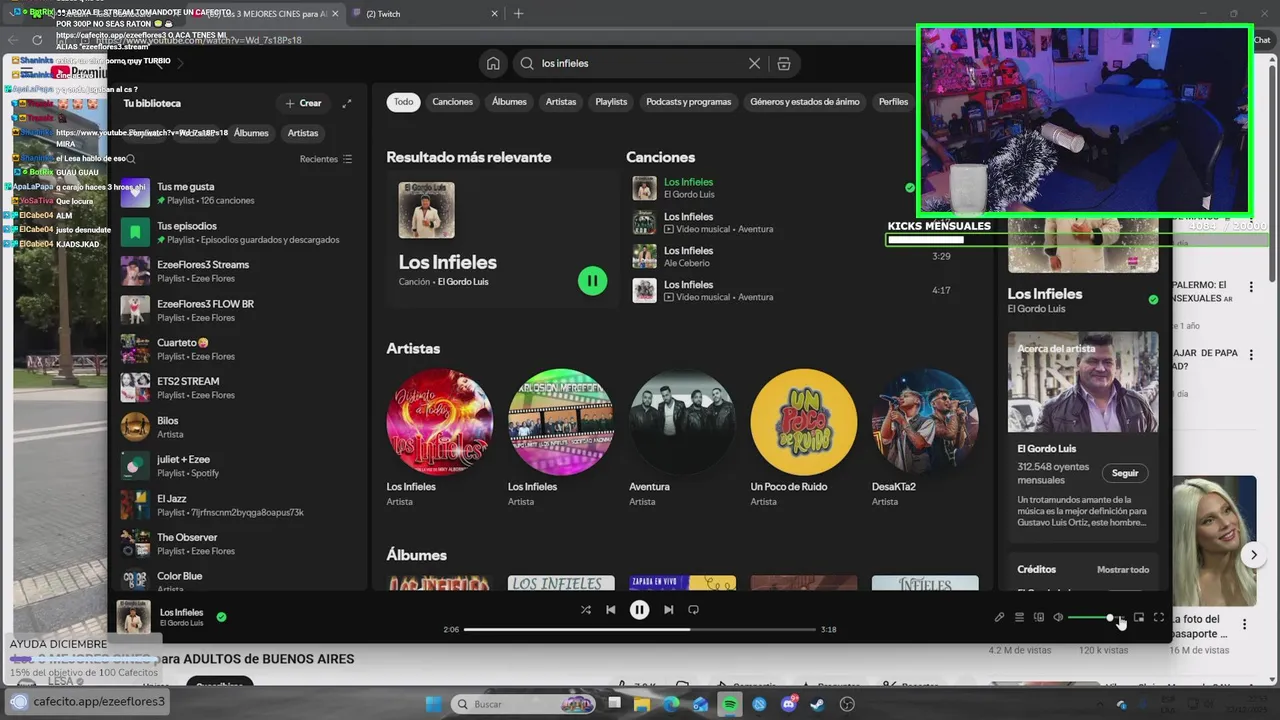Click Mostrar todo in Créditos
This screenshot has width=1280, height=720.
1123,569
